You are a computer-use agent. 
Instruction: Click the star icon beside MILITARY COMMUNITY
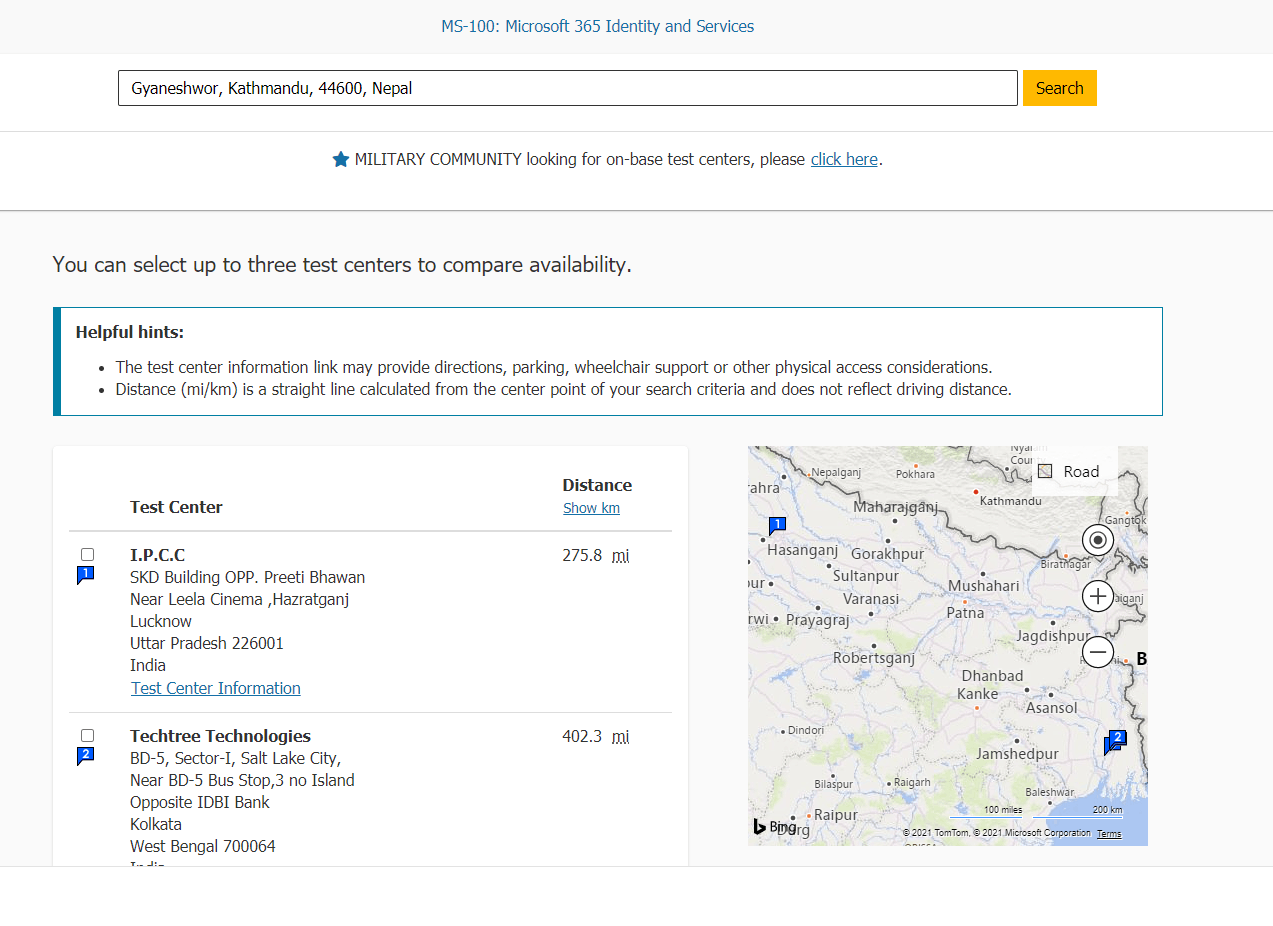click(341, 159)
